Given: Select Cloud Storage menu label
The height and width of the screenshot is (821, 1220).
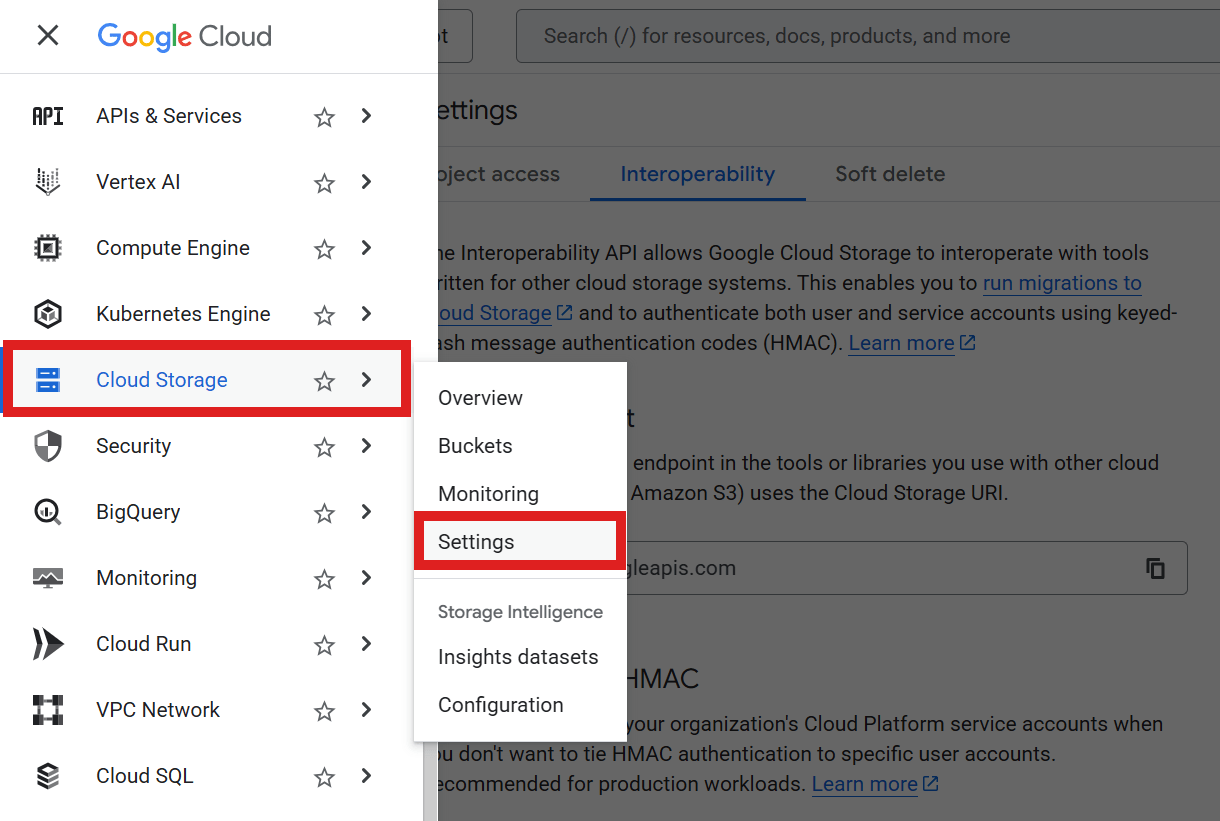Looking at the screenshot, I should pos(162,380).
